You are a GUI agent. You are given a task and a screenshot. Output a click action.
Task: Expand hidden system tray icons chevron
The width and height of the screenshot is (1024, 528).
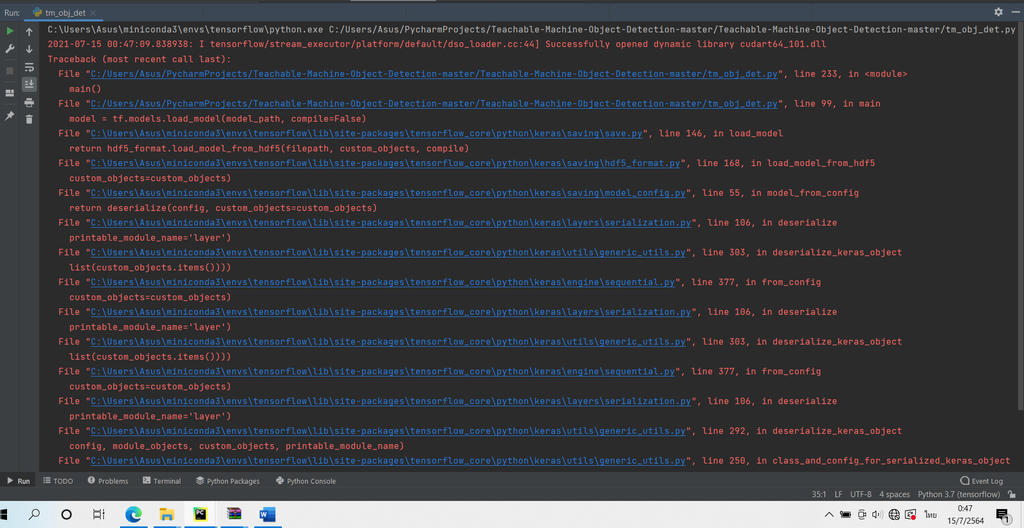(829, 515)
